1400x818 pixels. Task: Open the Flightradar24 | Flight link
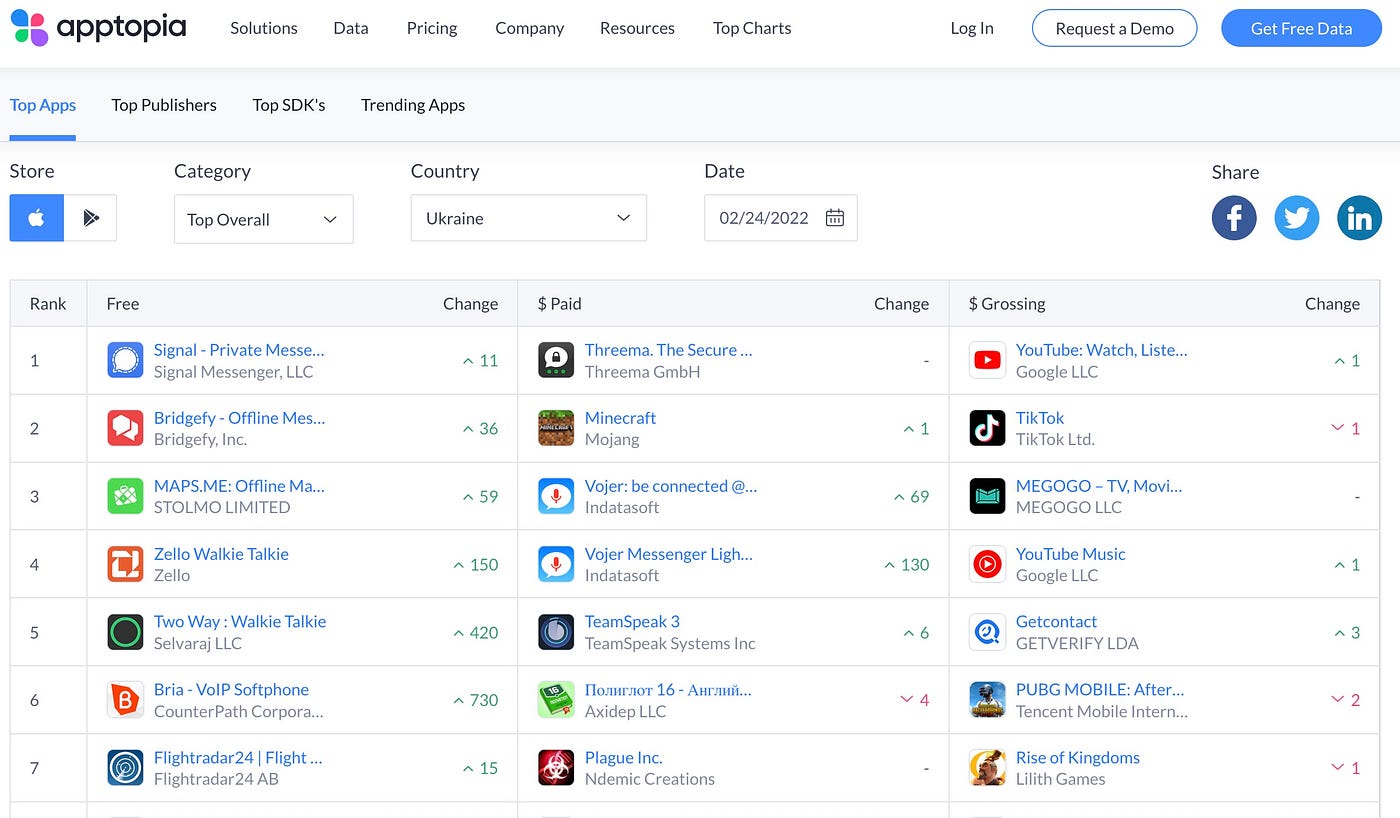coord(238,758)
